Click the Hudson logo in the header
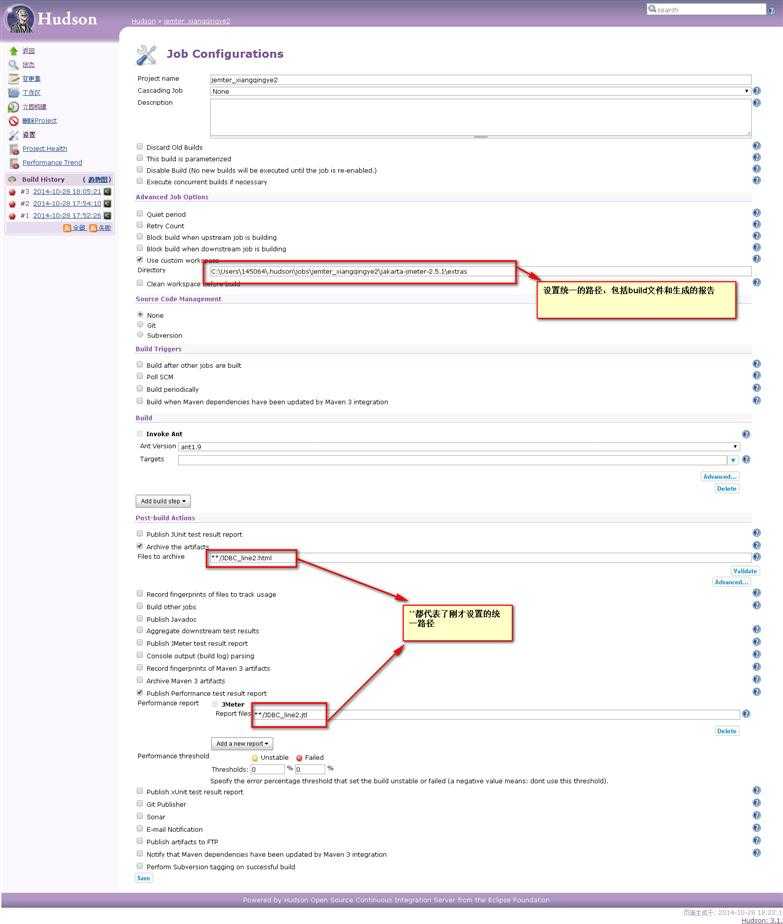 [x=52, y=18]
